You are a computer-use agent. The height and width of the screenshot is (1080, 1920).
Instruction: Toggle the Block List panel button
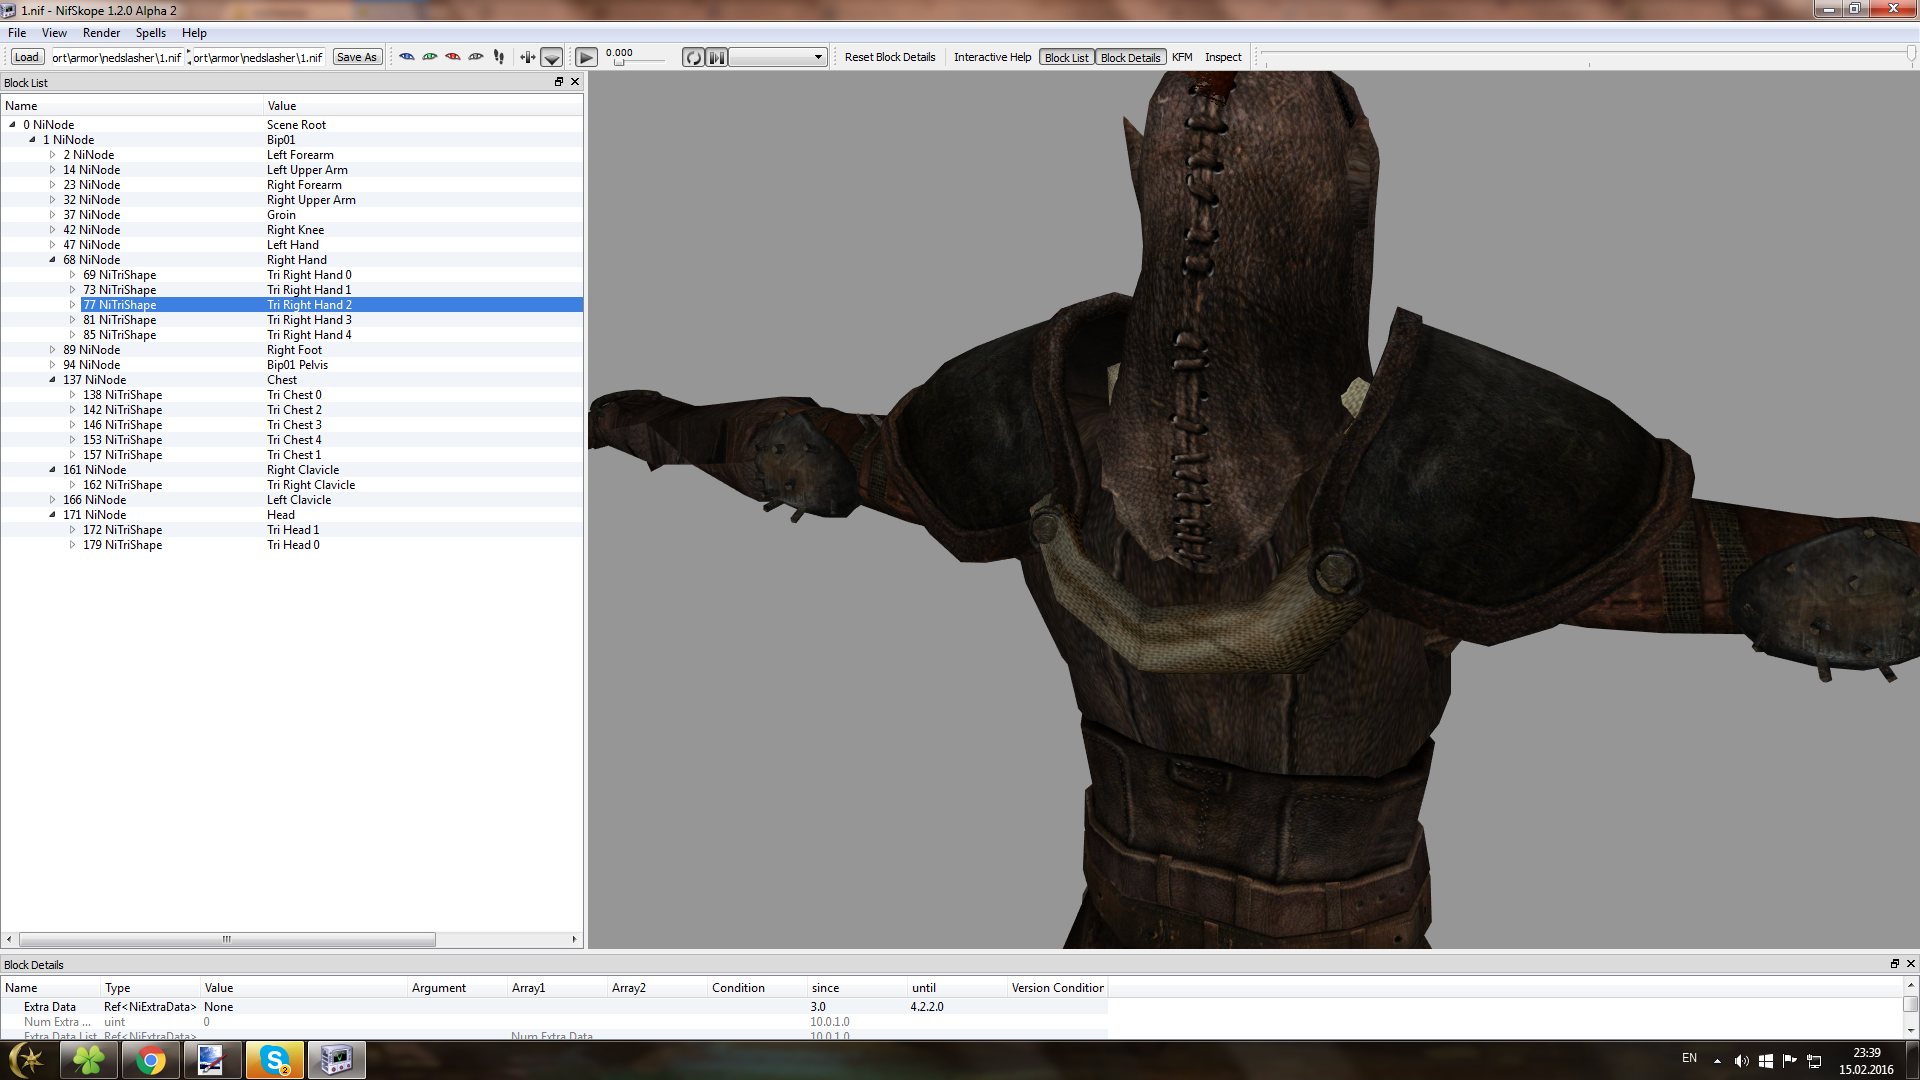point(1067,57)
